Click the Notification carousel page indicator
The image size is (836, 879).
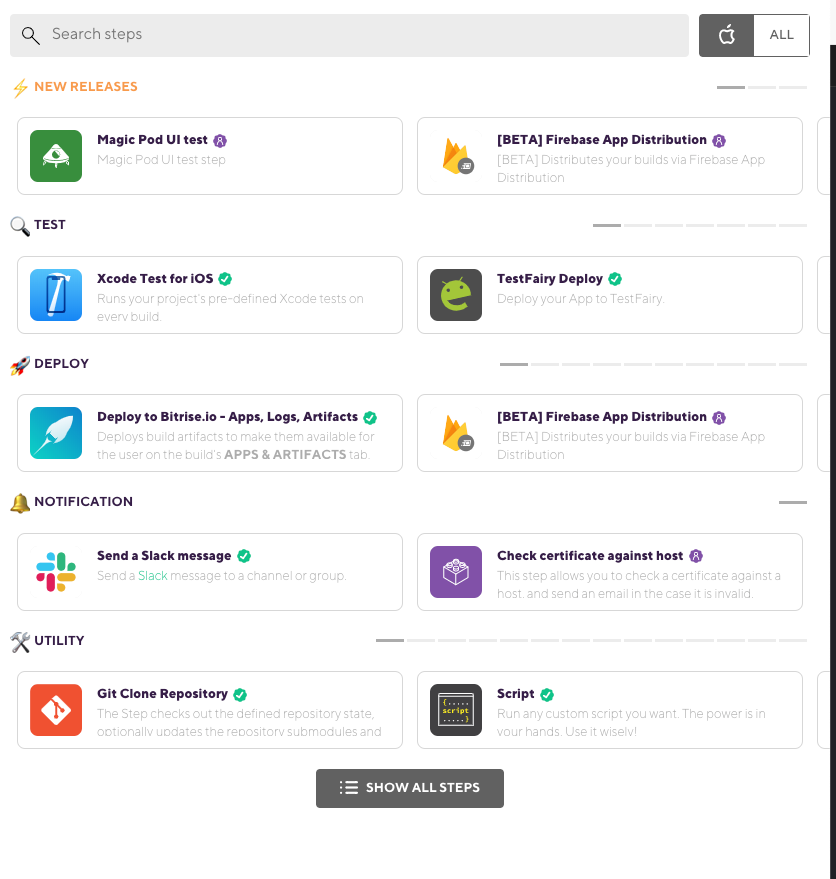pyautogui.click(x=793, y=502)
